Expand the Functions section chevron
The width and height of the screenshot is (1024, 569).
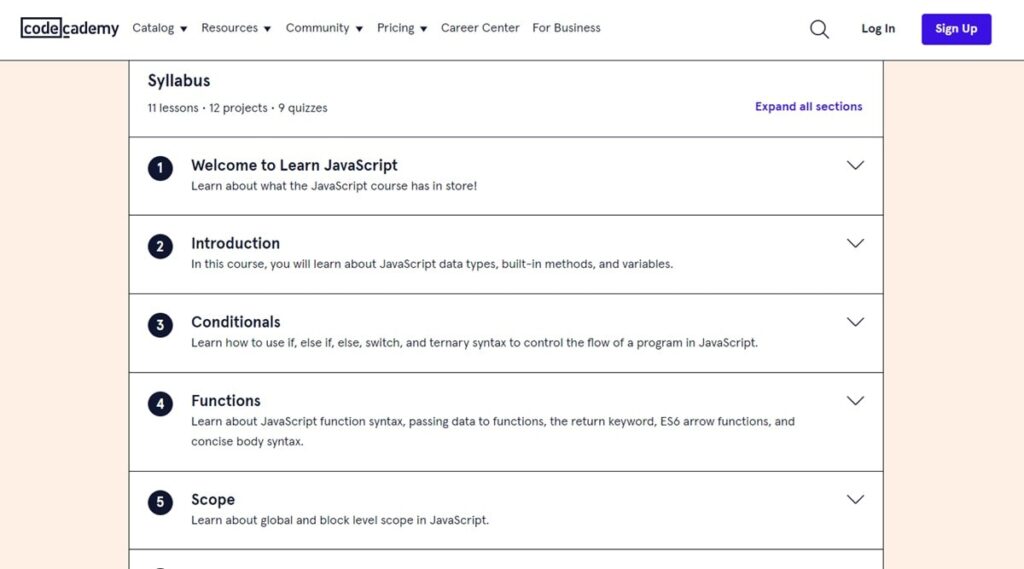pos(855,401)
